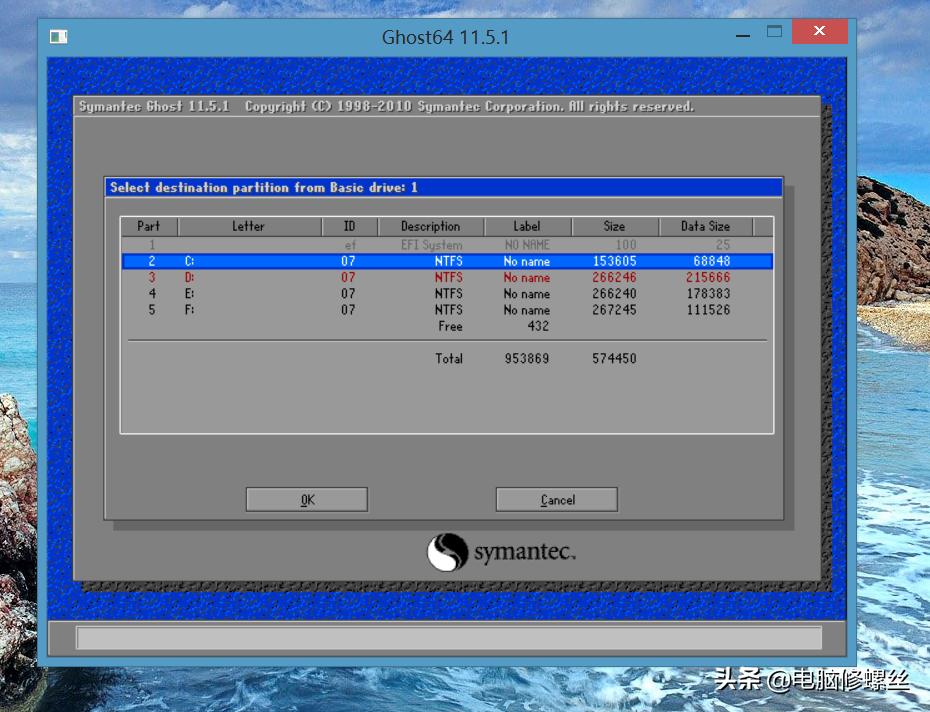
Task: Close the Ghost64 window
Action: (x=819, y=32)
